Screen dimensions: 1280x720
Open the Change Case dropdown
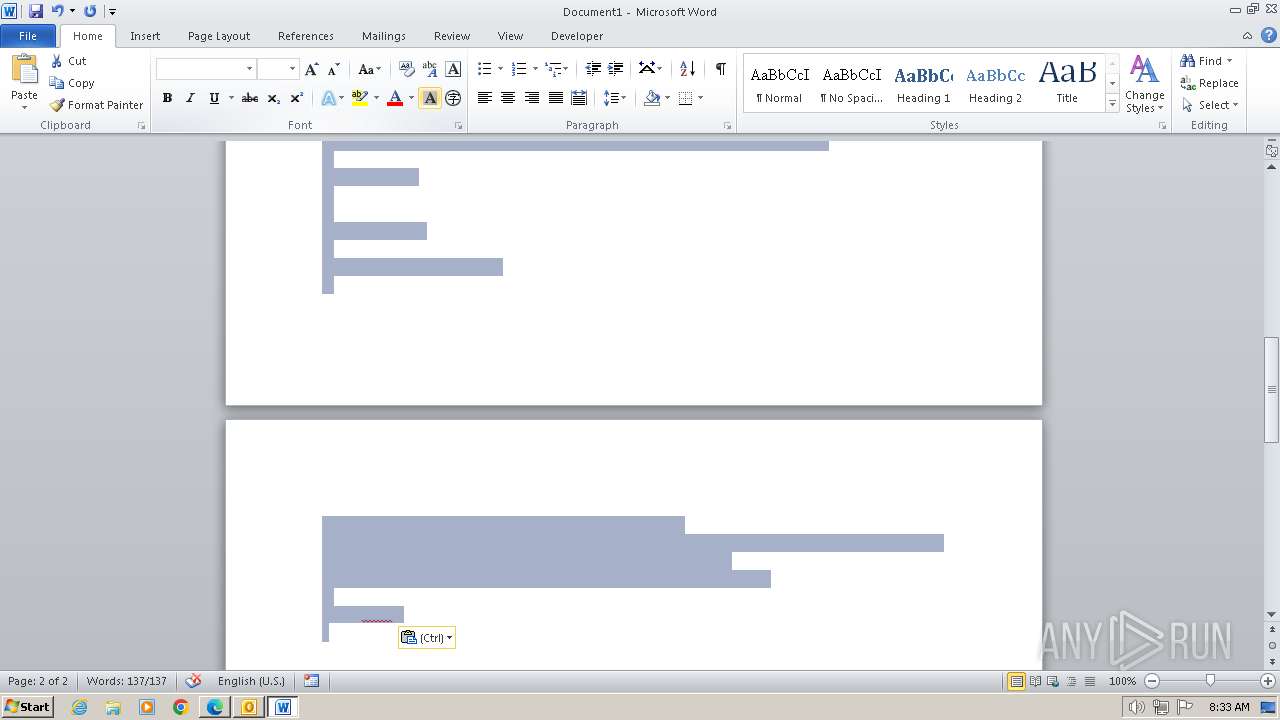(369, 69)
